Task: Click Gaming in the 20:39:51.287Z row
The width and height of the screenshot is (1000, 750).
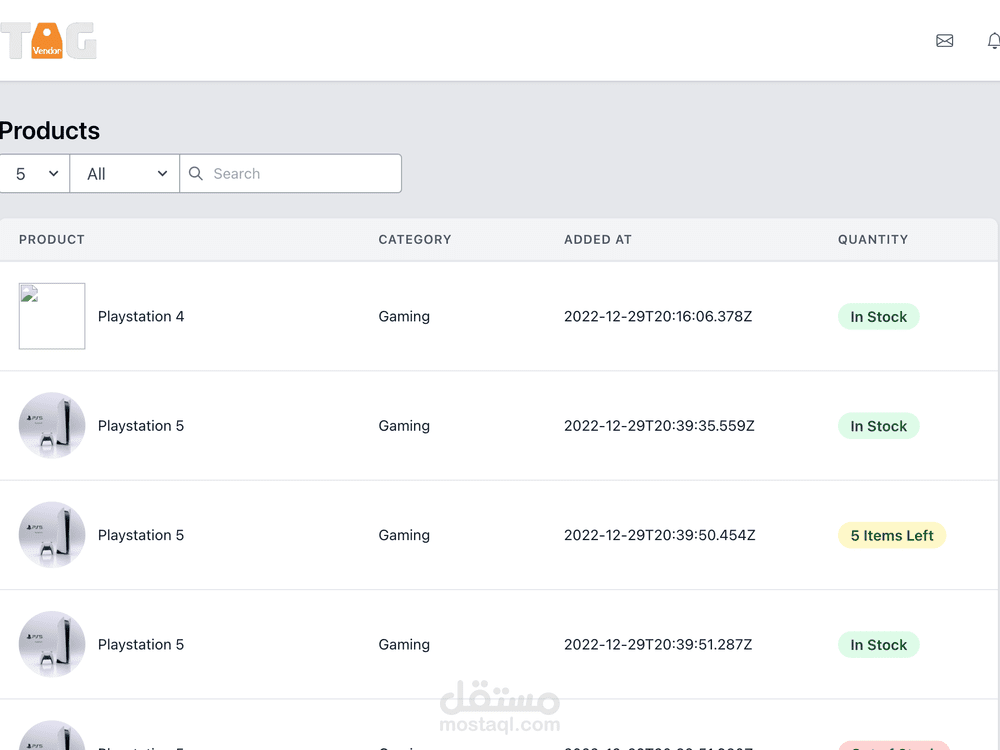Action: tap(404, 644)
